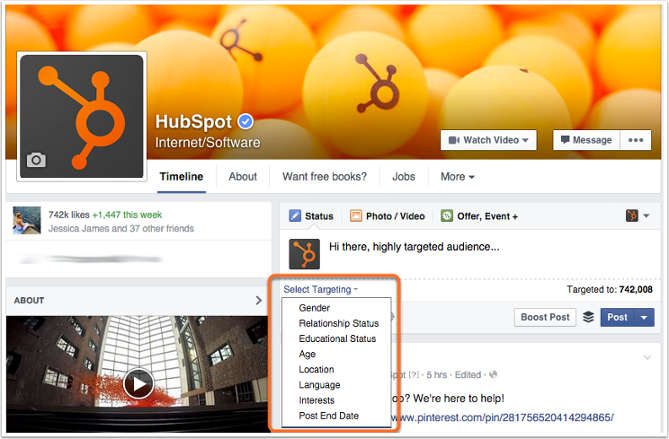Screen dimensions: 669x439
Task: Choose Relationship Status targeting option
Action: 339,323
